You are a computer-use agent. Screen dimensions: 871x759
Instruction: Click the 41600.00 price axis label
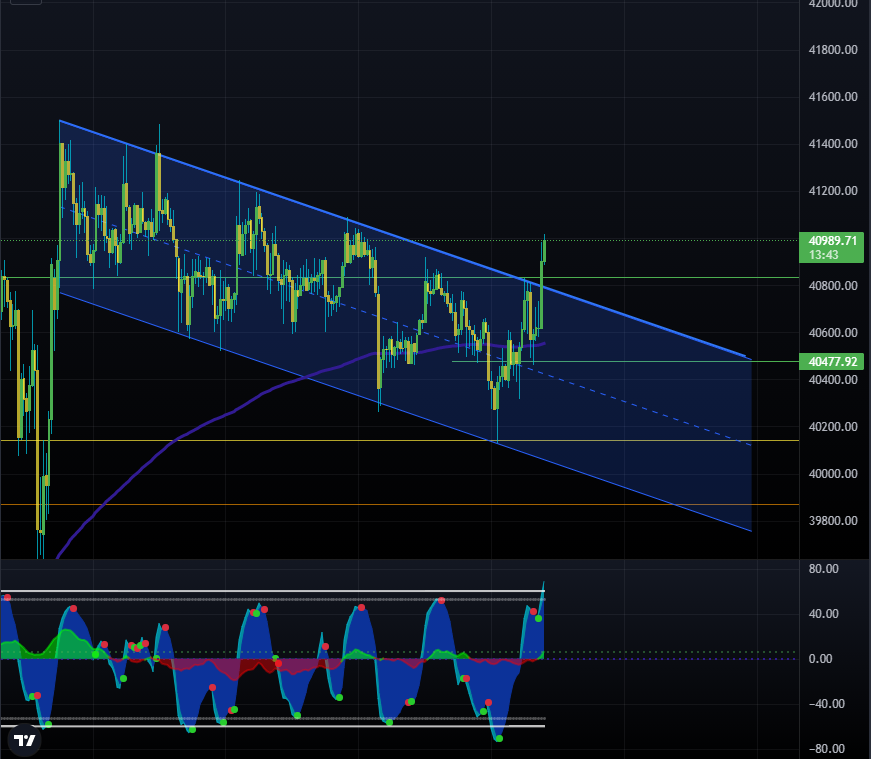click(x=833, y=97)
